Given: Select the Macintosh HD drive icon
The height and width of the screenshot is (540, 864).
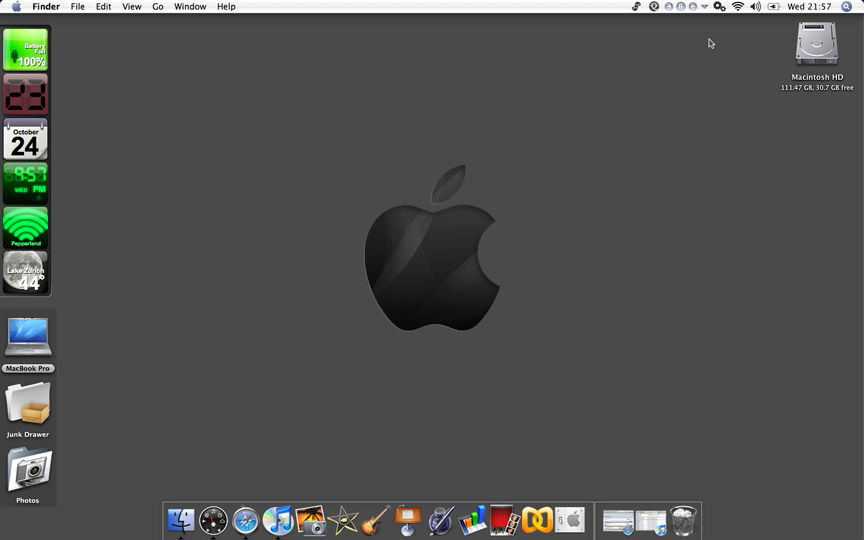Looking at the screenshot, I should click(x=817, y=44).
